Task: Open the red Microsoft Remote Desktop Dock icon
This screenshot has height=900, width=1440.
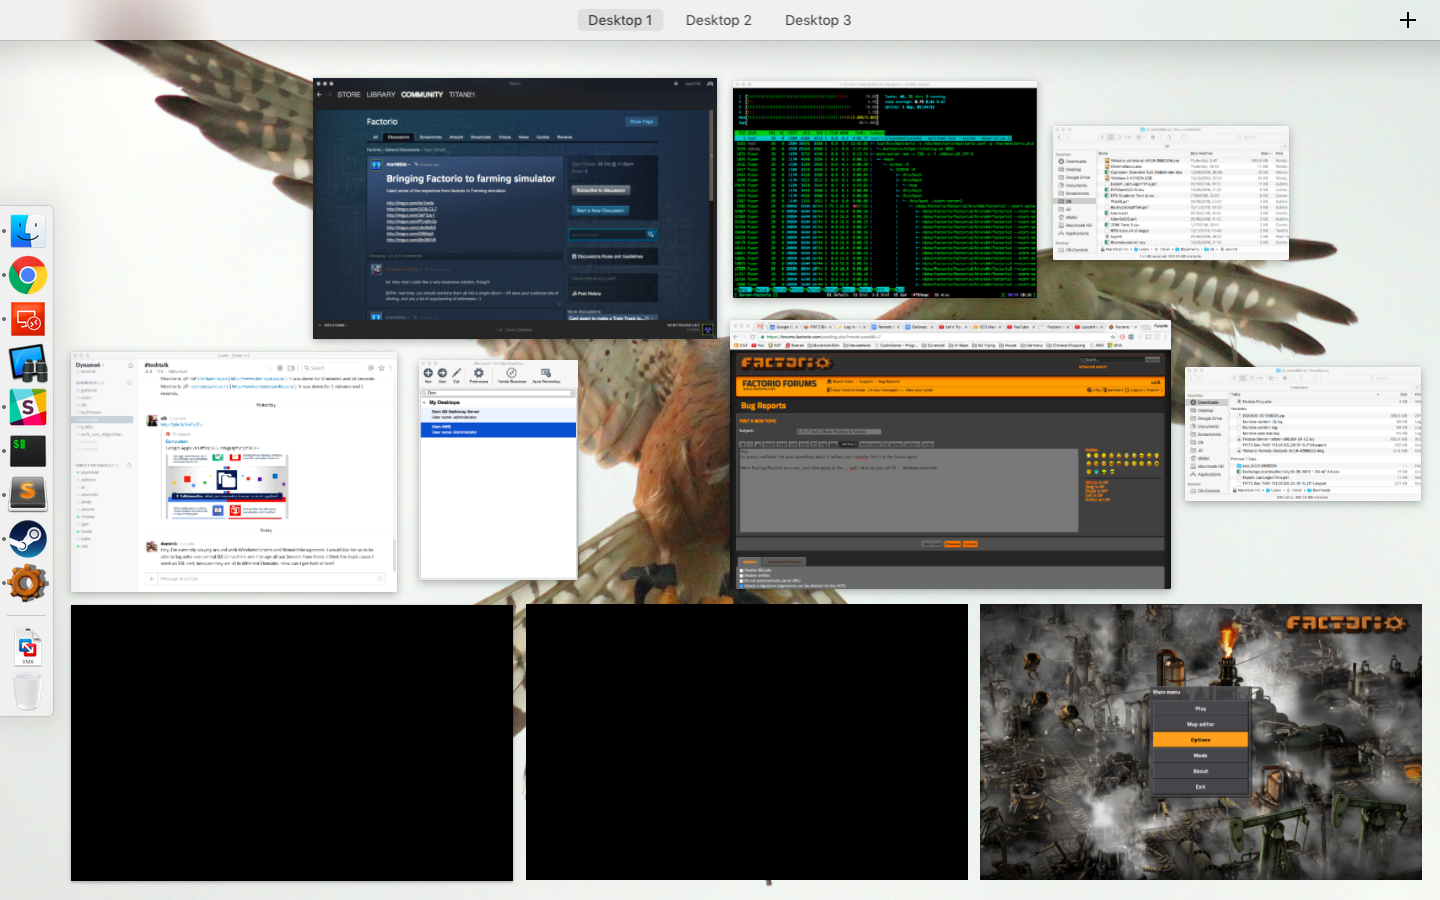Action: coord(28,320)
